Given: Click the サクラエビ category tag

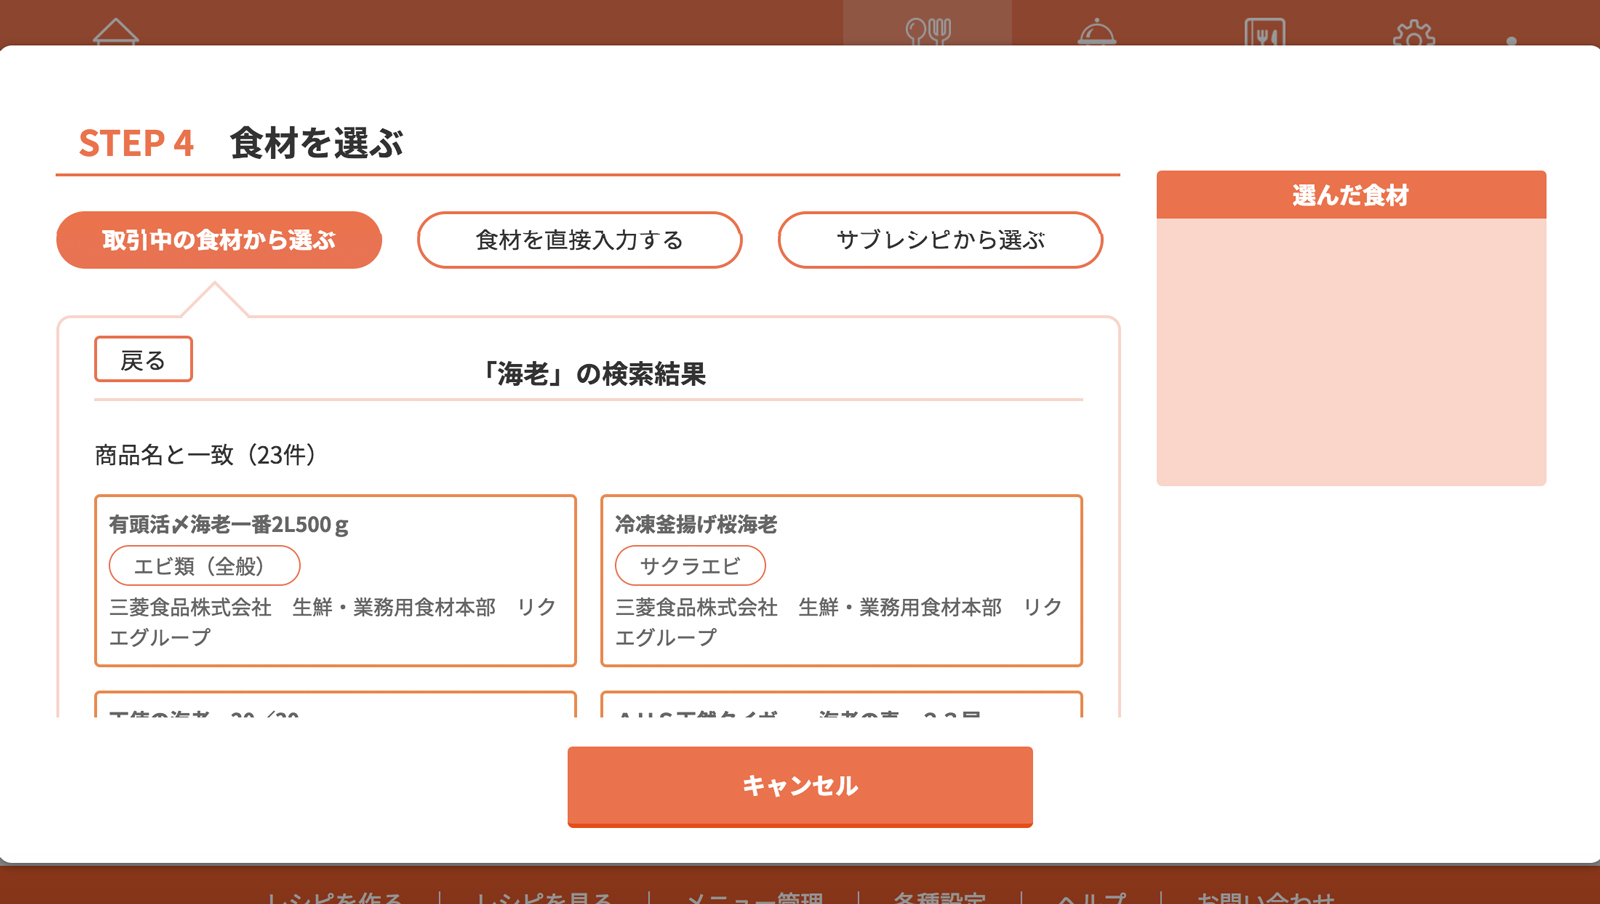Looking at the screenshot, I should 690,566.
